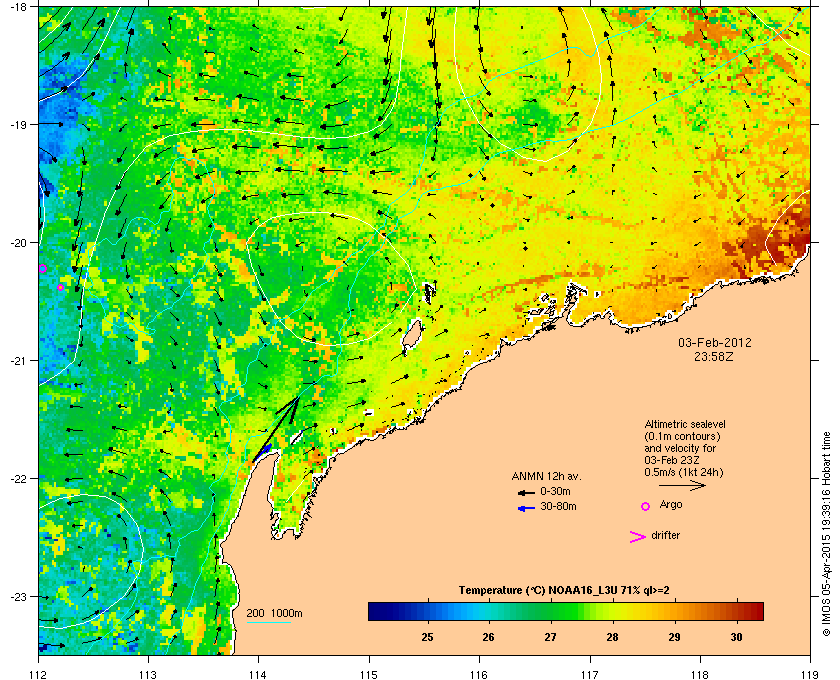Click the black 0-30m legend arrow

click(x=526, y=492)
